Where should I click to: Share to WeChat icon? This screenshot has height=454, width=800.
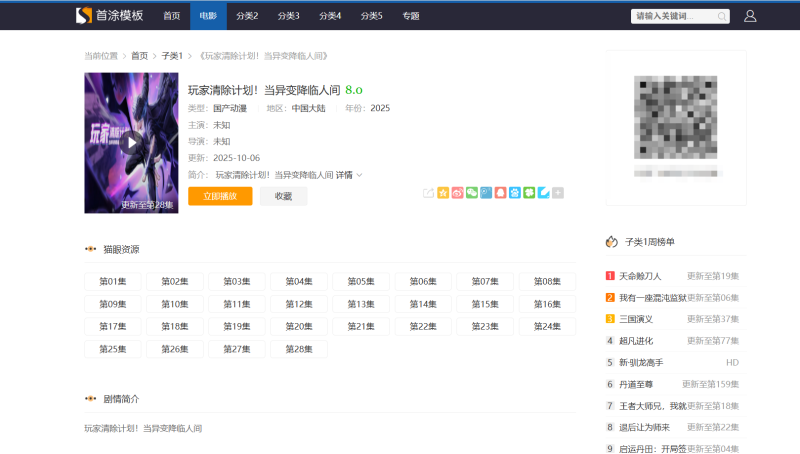471,193
